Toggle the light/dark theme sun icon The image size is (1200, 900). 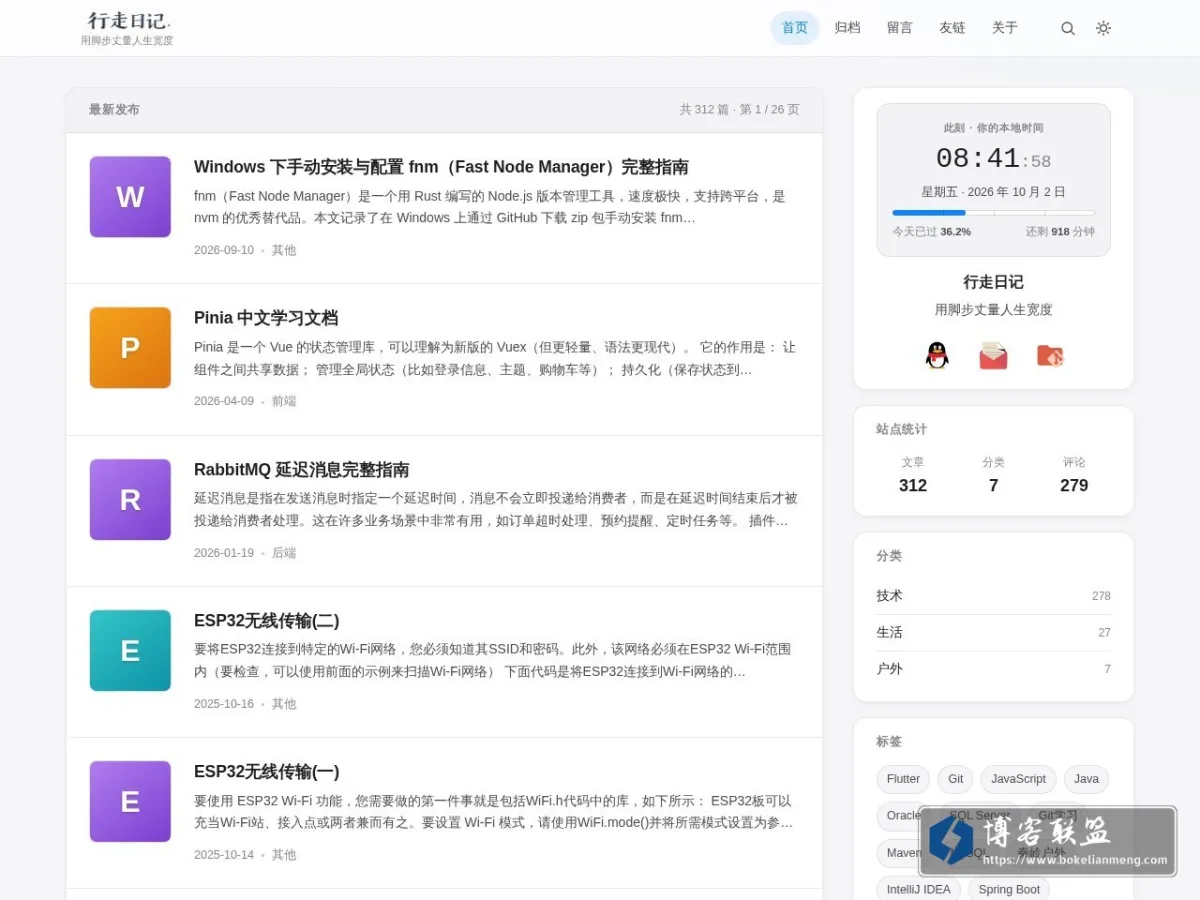click(x=1103, y=28)
